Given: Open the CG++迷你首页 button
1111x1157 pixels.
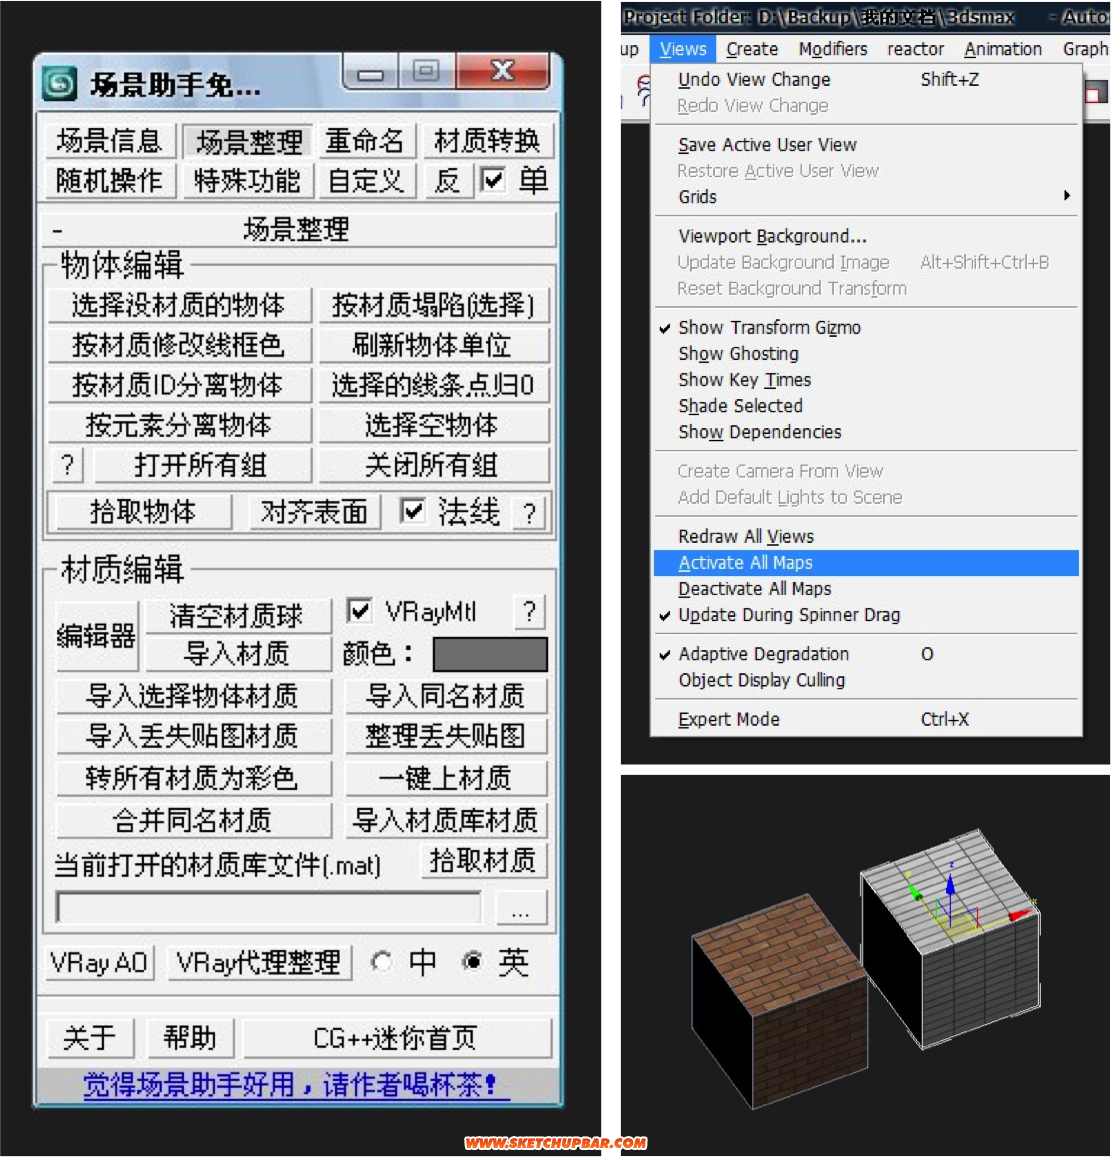Looking at the screenshot, I should coord(397,1037).
